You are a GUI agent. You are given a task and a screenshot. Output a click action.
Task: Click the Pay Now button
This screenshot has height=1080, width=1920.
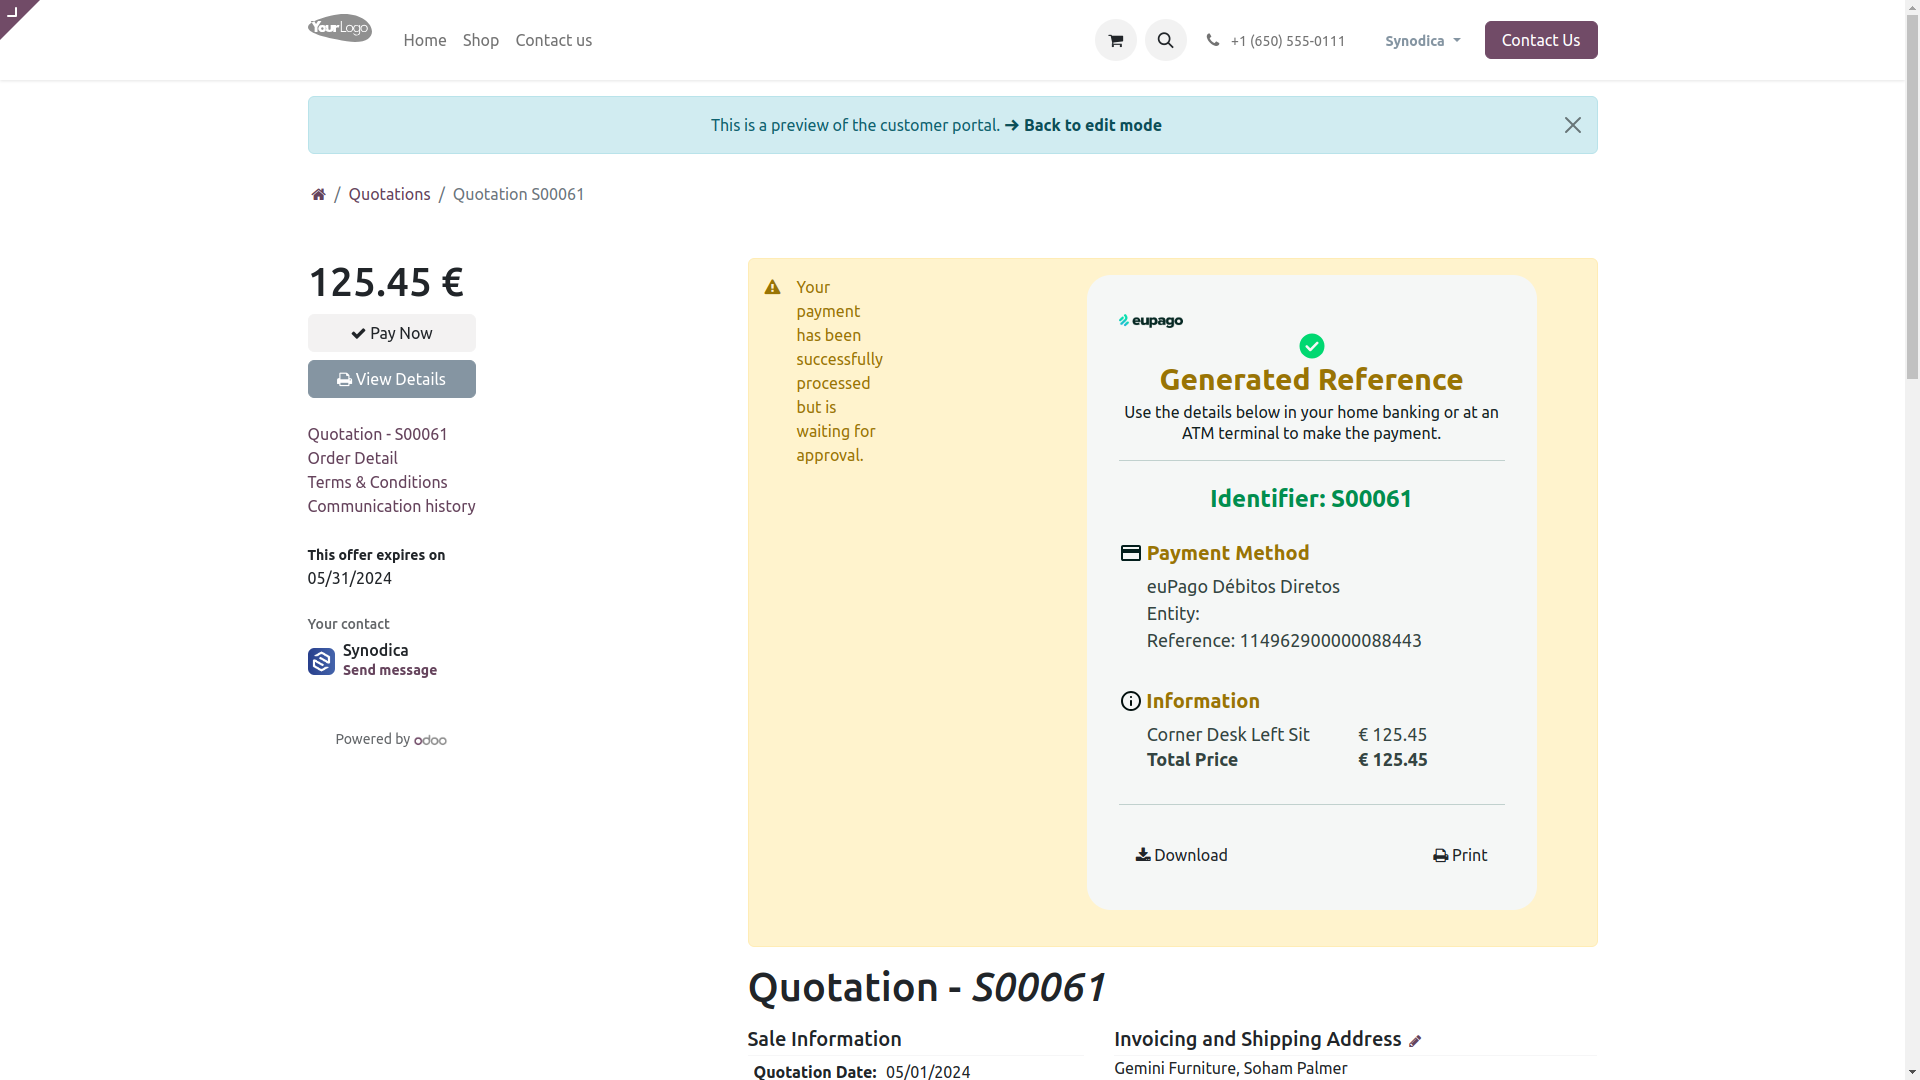[x=392, y=333]
